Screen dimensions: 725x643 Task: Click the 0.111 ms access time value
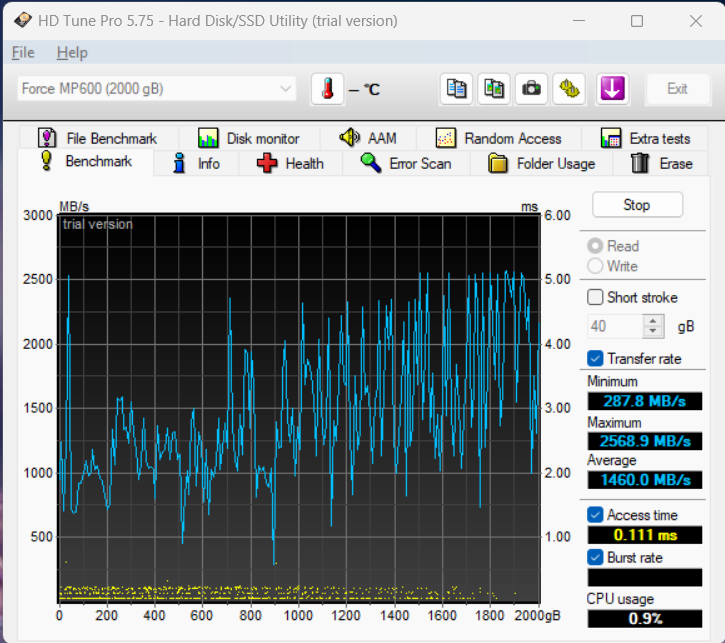(645, 535)
